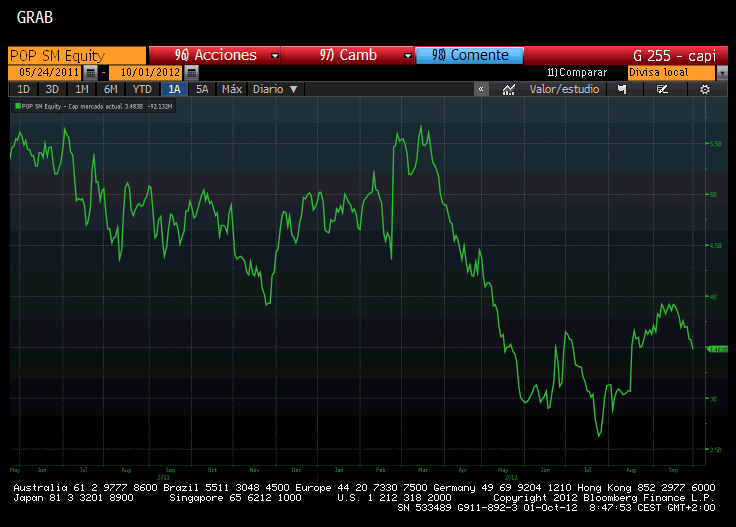Select the 6M time range tab
The height and width of the screenshot is (527, 736).
(x=110, y=89)
